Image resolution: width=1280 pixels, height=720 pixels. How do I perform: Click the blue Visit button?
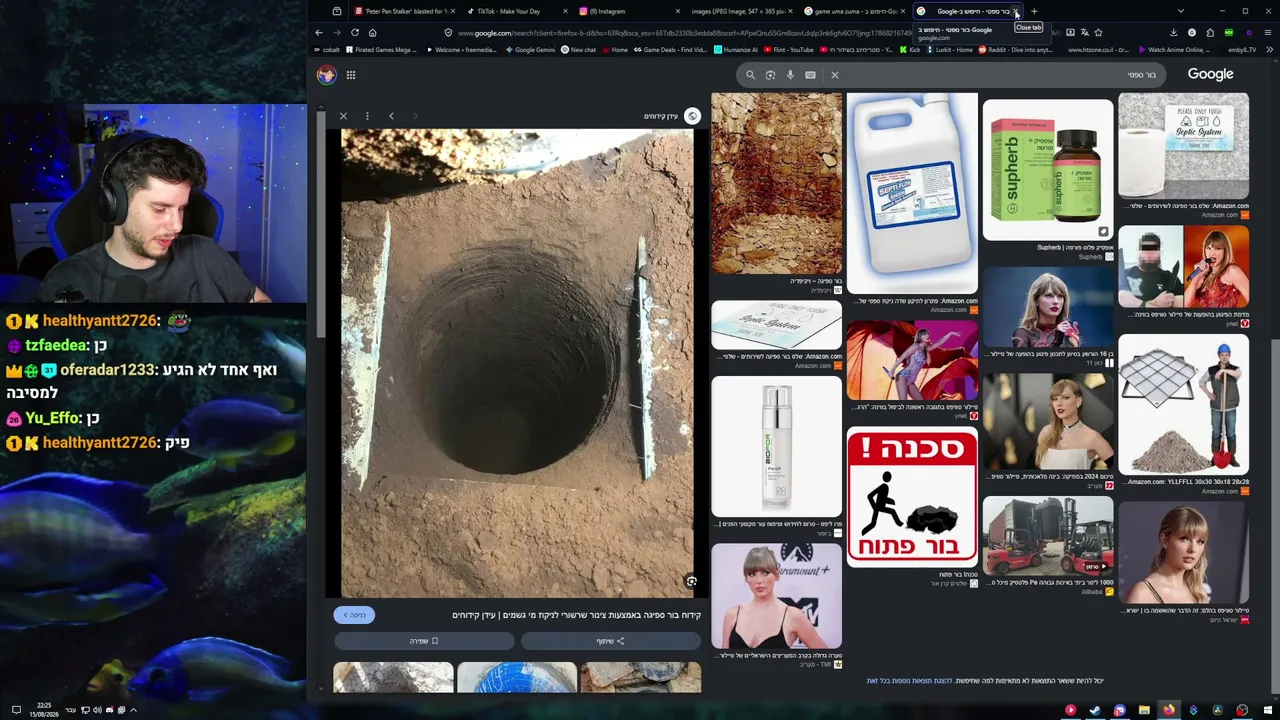(x=355, y=615)
